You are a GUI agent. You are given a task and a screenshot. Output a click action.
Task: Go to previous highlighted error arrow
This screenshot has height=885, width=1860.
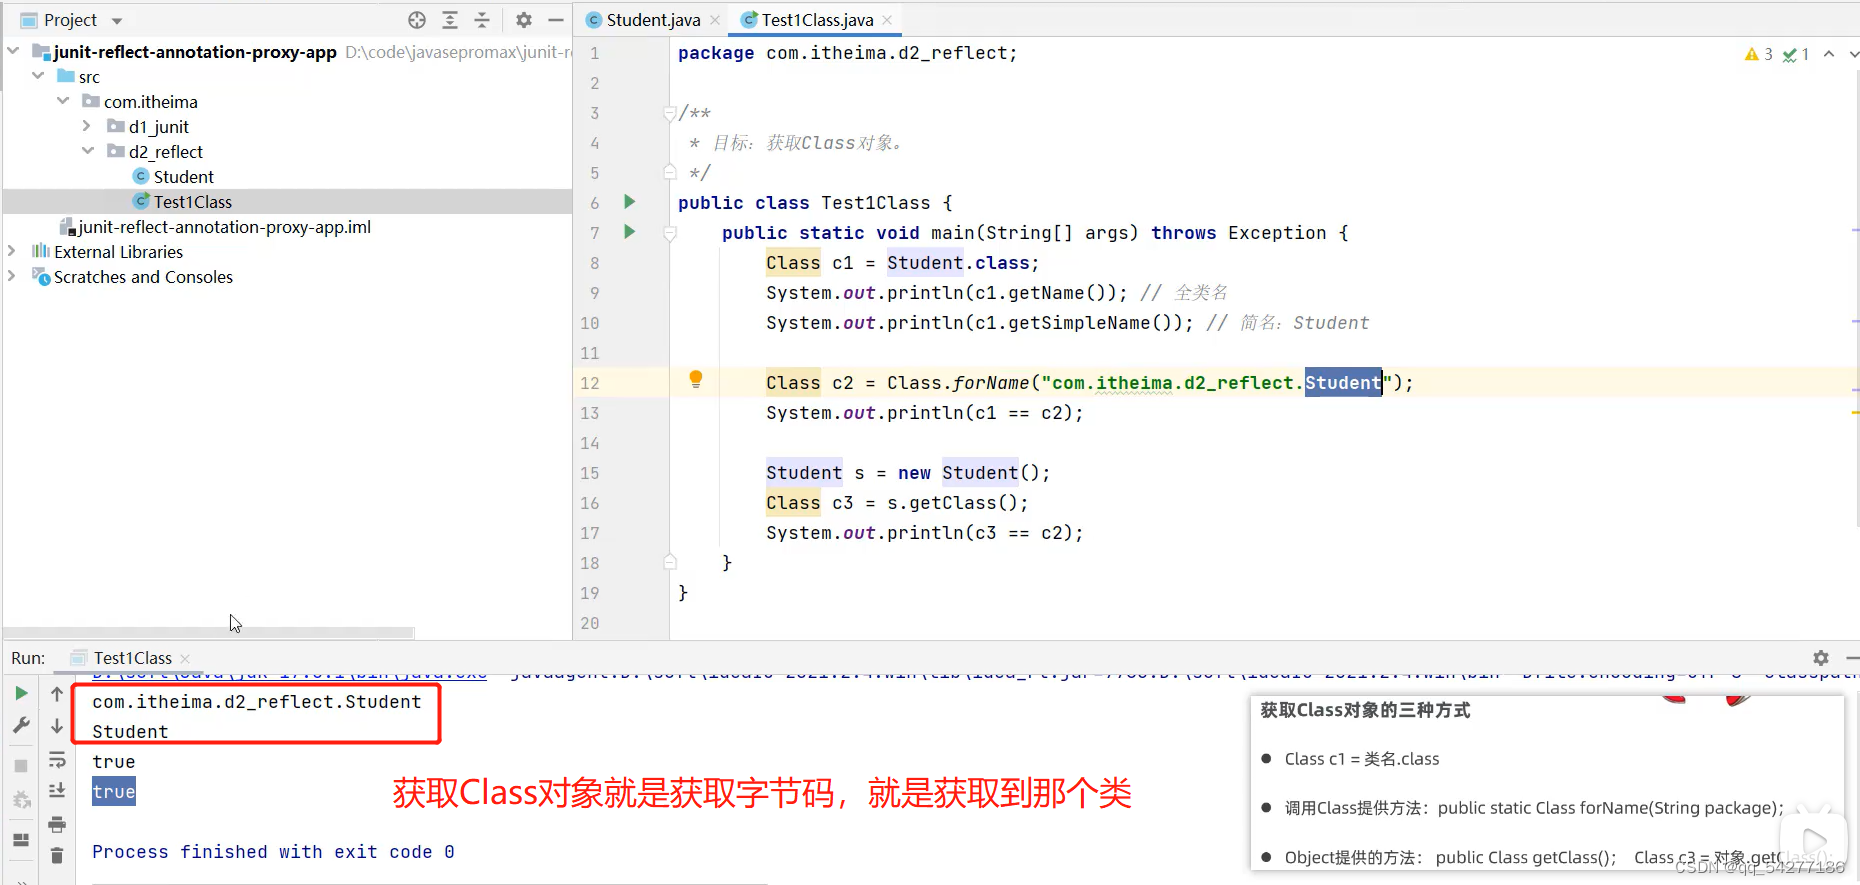pyautogui.click(x=1829, y=54)
